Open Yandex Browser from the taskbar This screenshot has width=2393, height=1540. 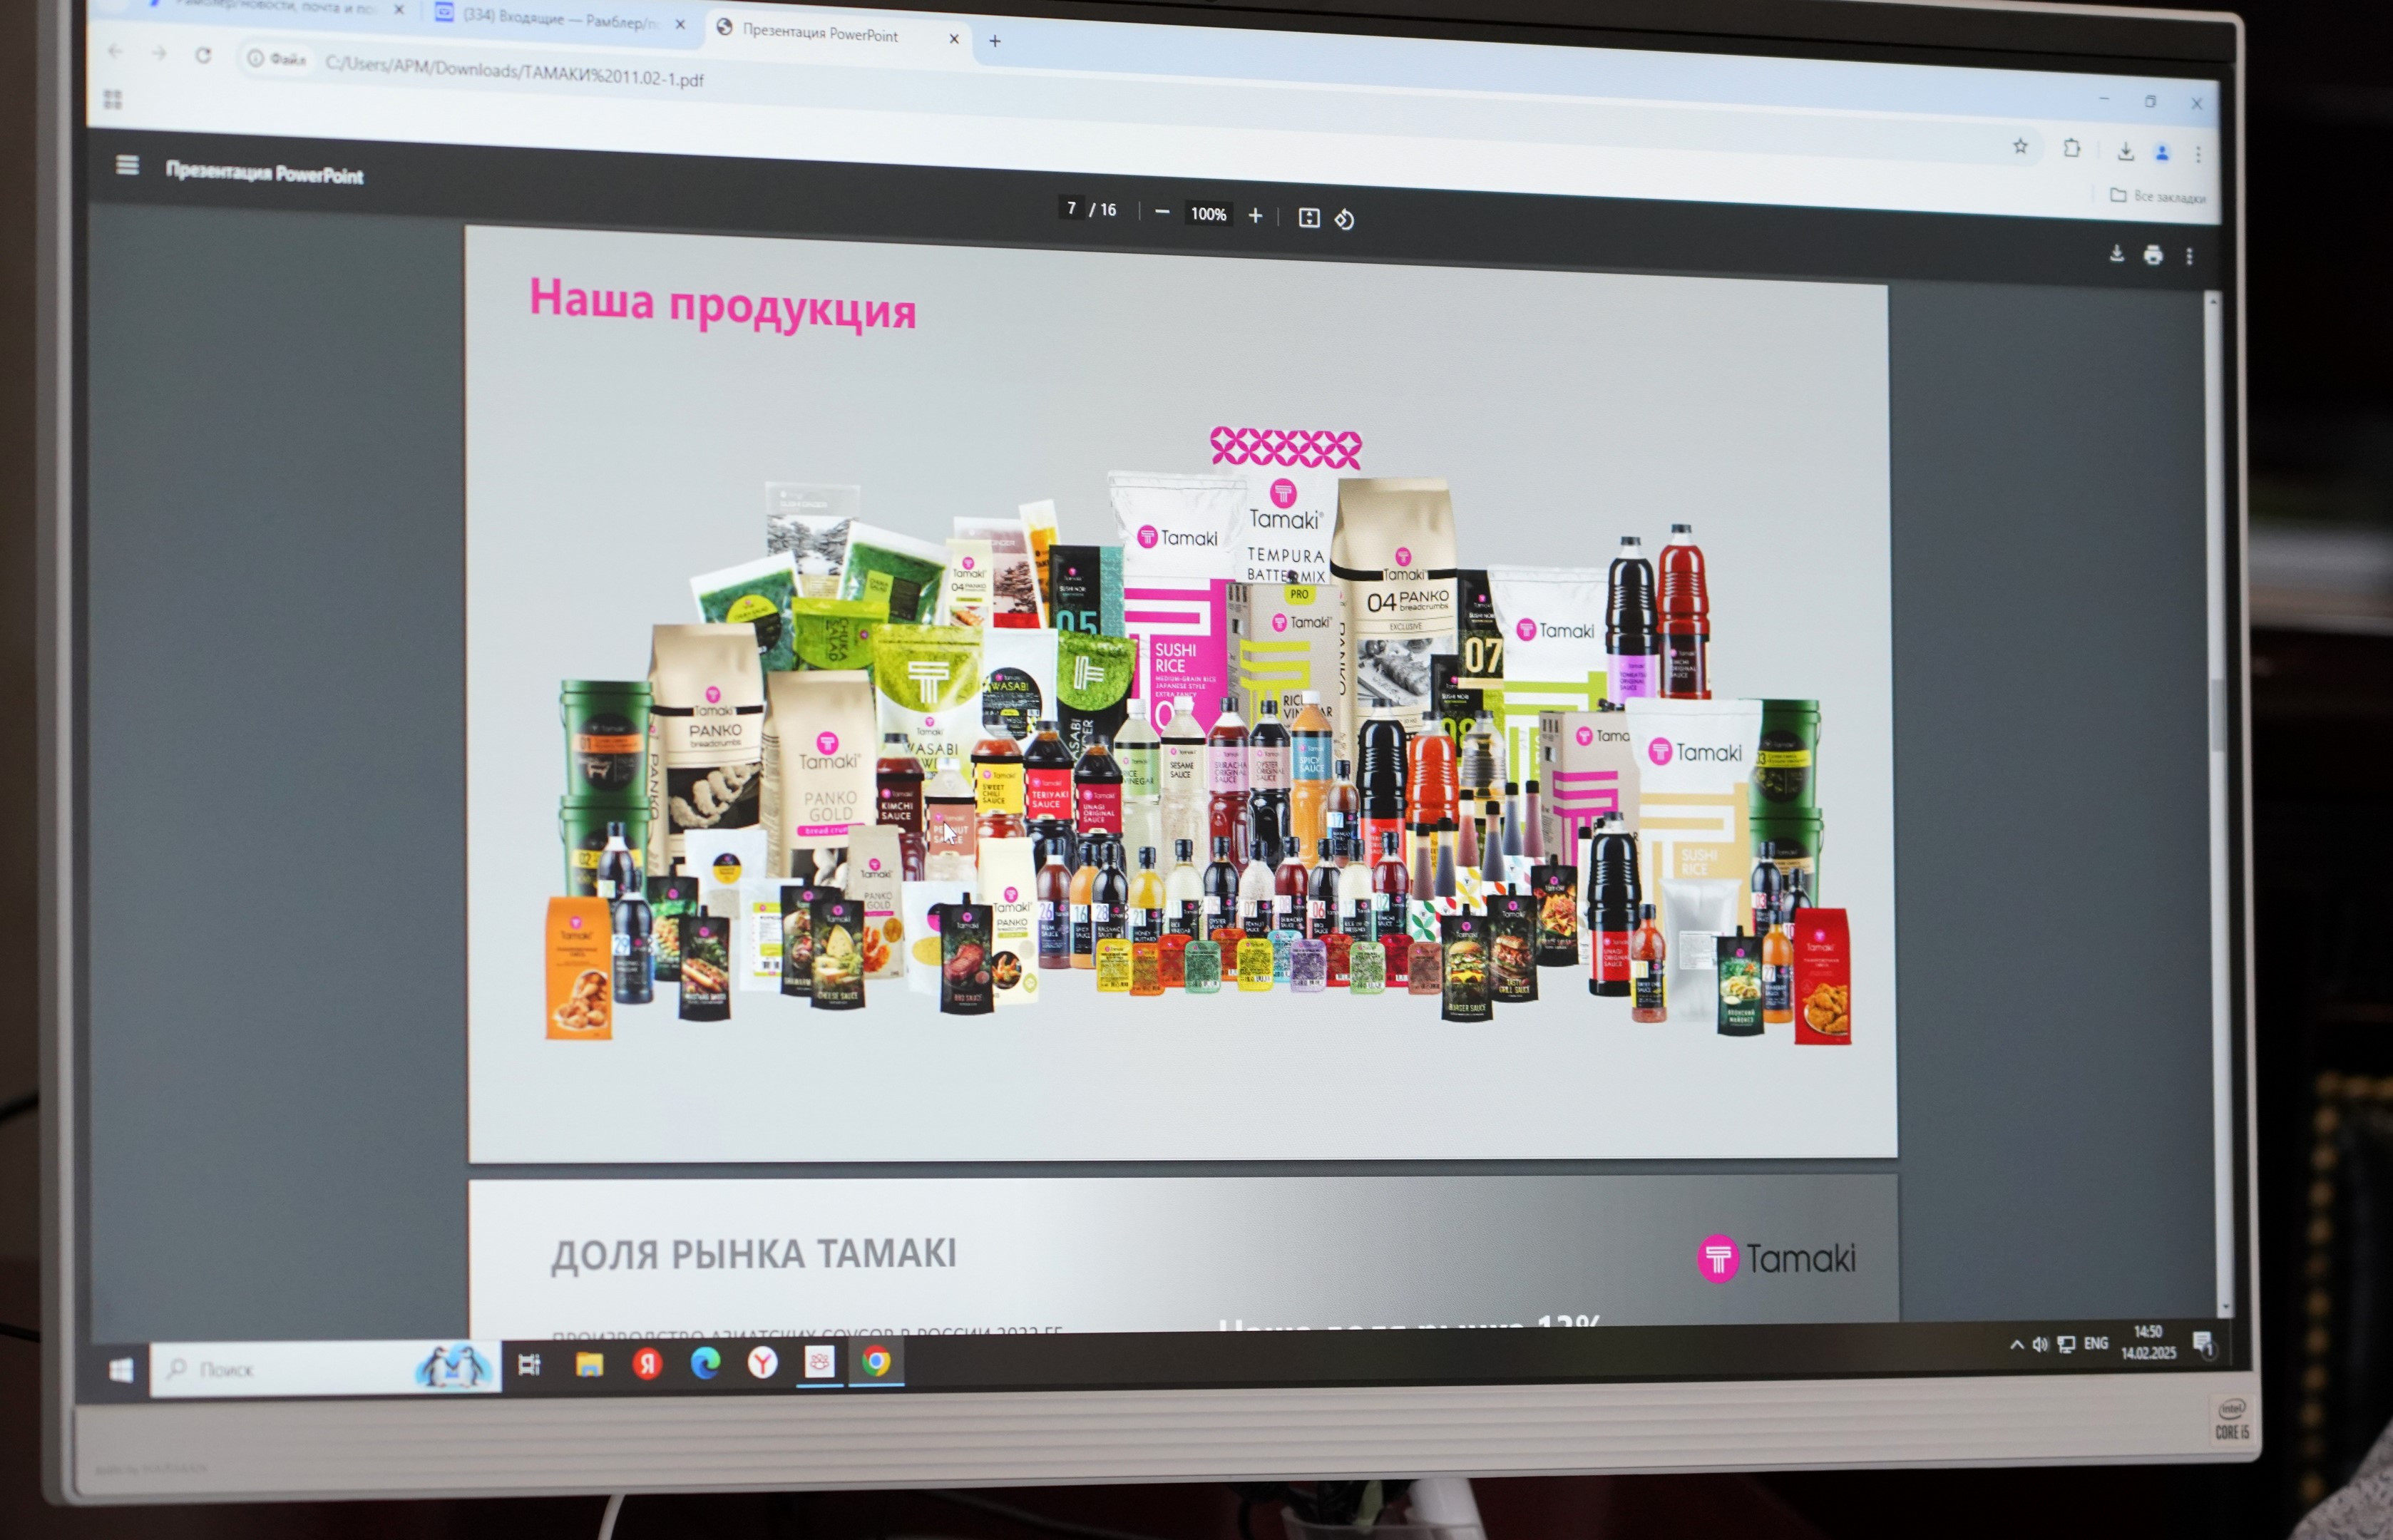pos(762,1362)
